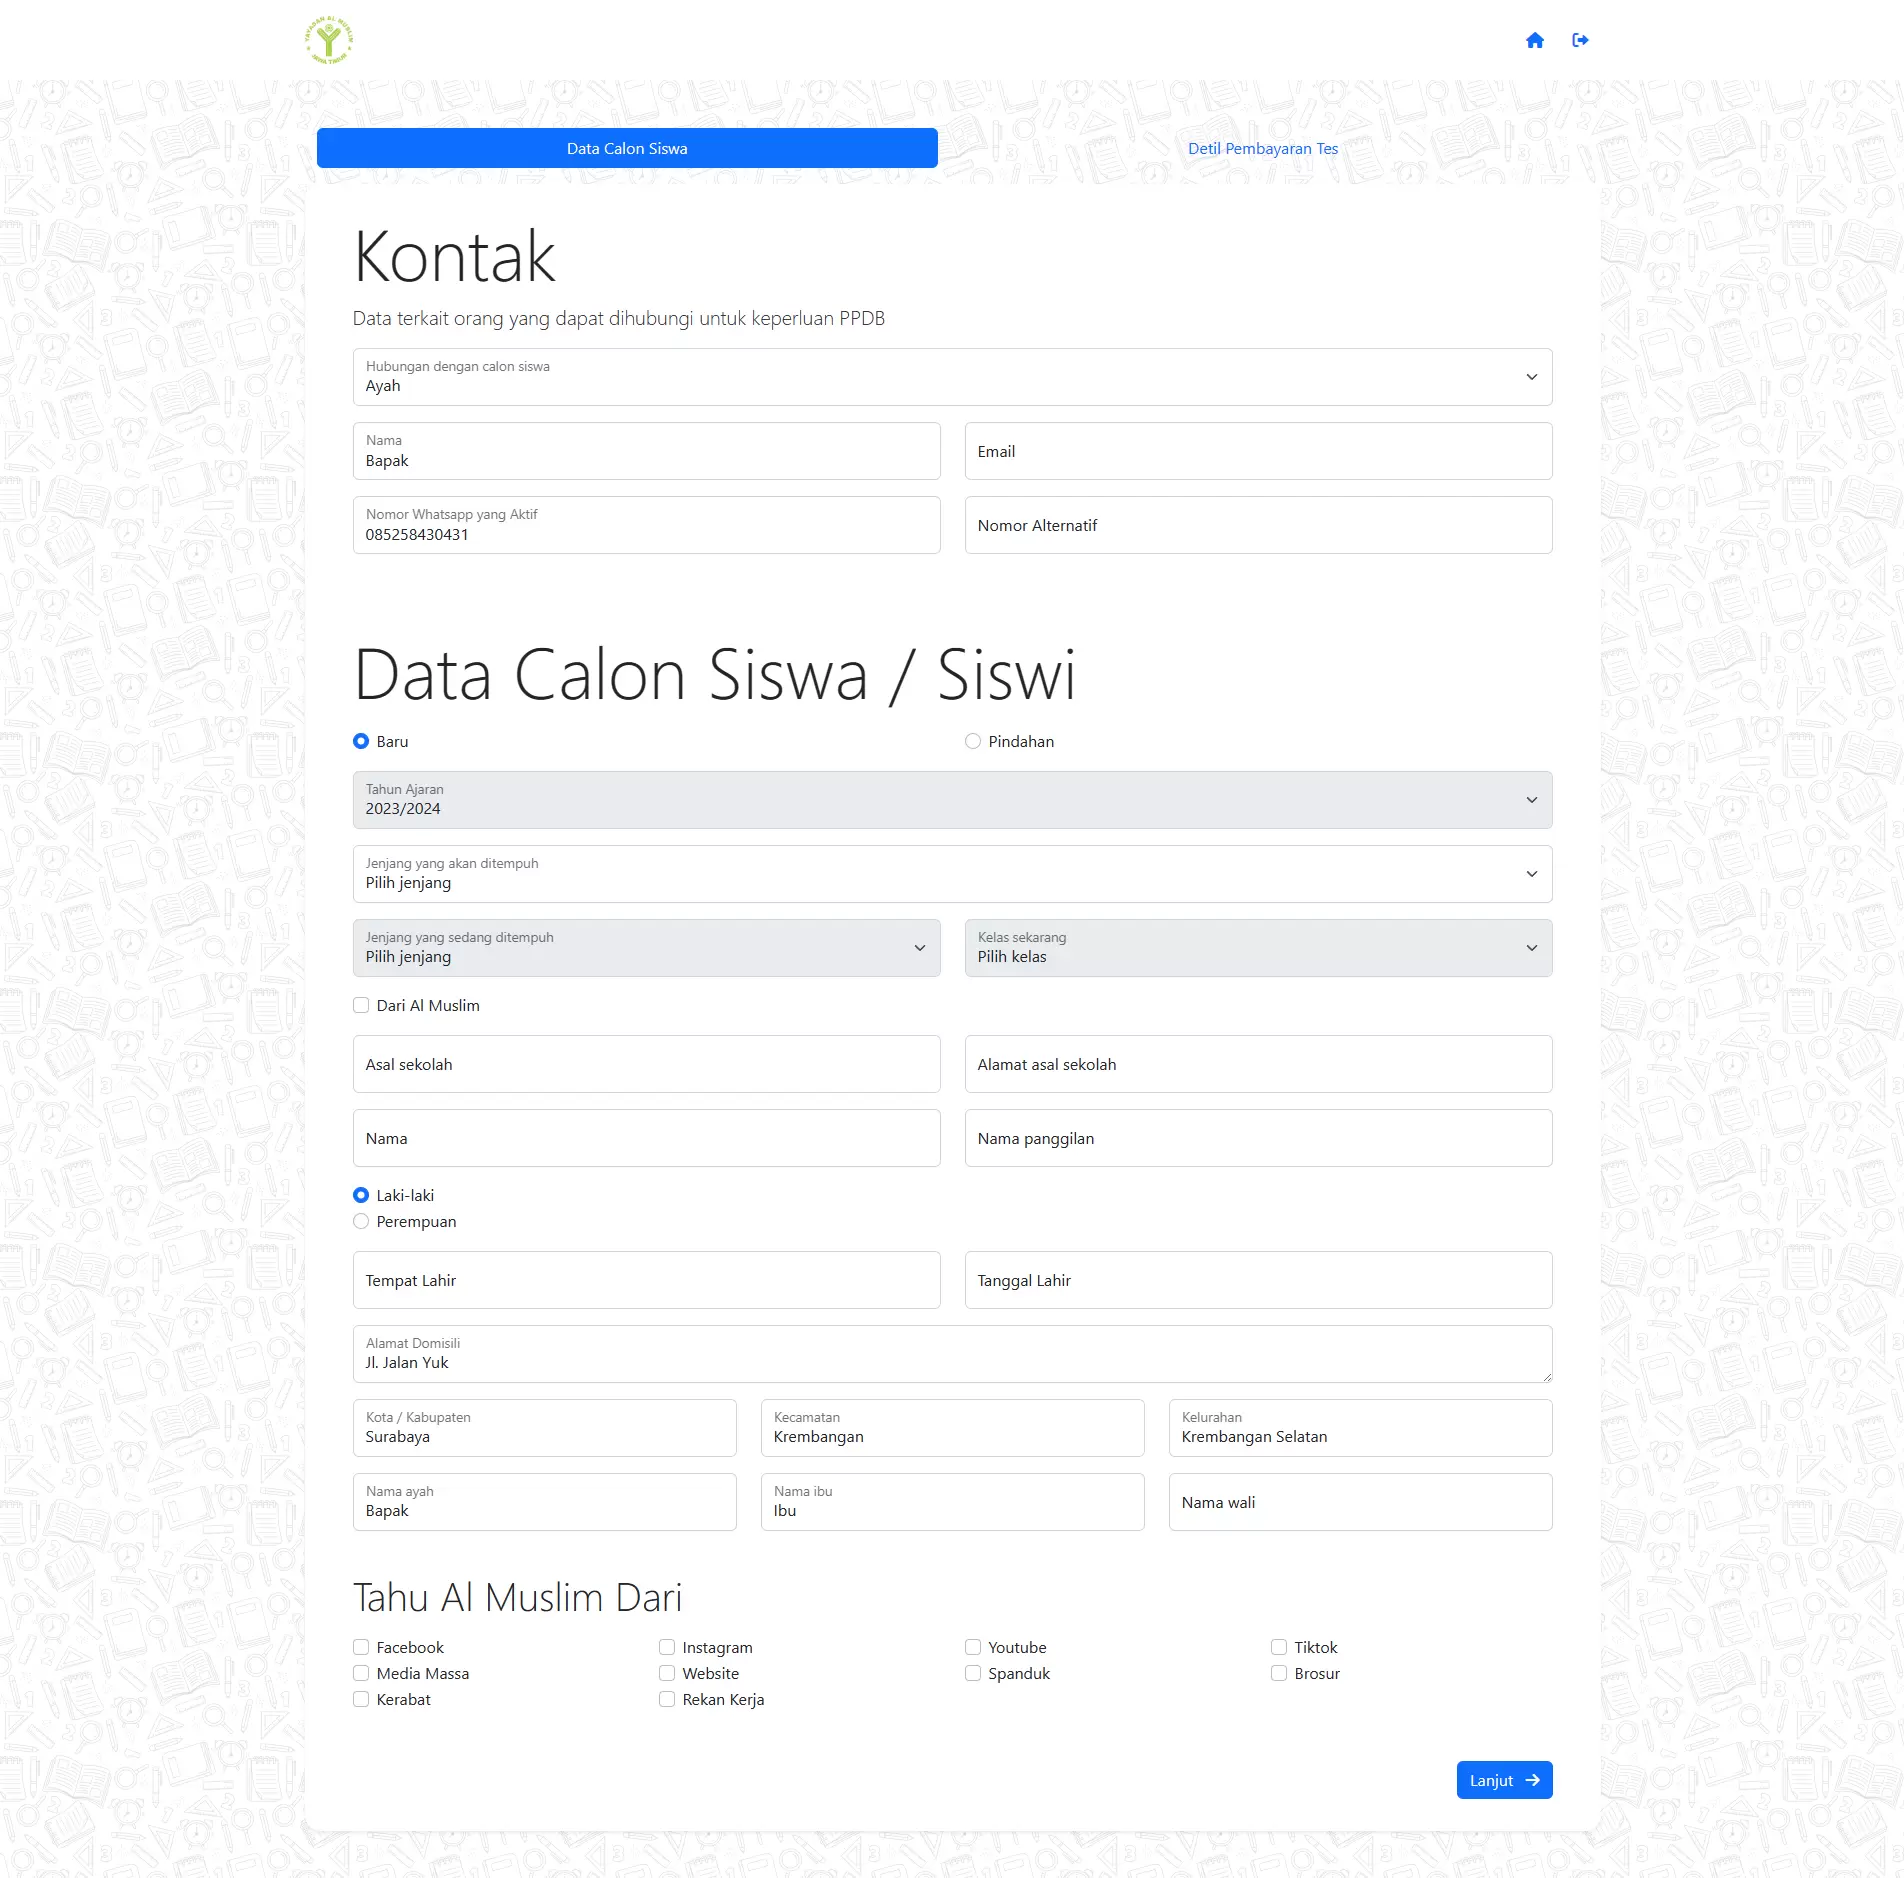
Task: Check the Youtube checkbox
Action: 973,1647
